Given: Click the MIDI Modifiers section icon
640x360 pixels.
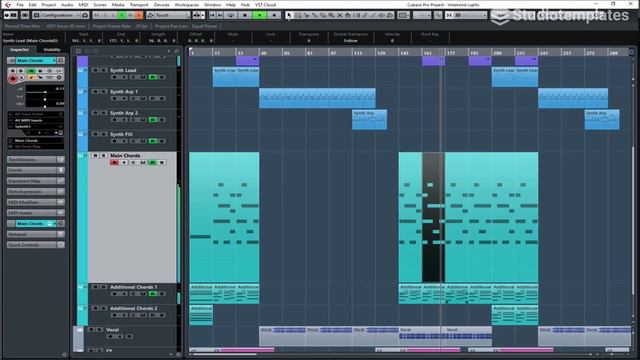Looking at the screenshot, I should tap(61, 202).
